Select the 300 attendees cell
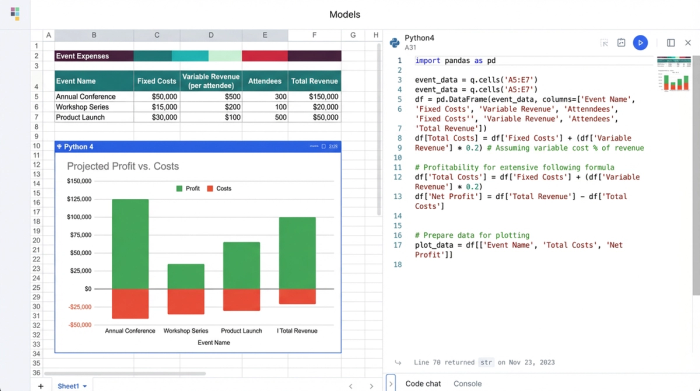 265,96
